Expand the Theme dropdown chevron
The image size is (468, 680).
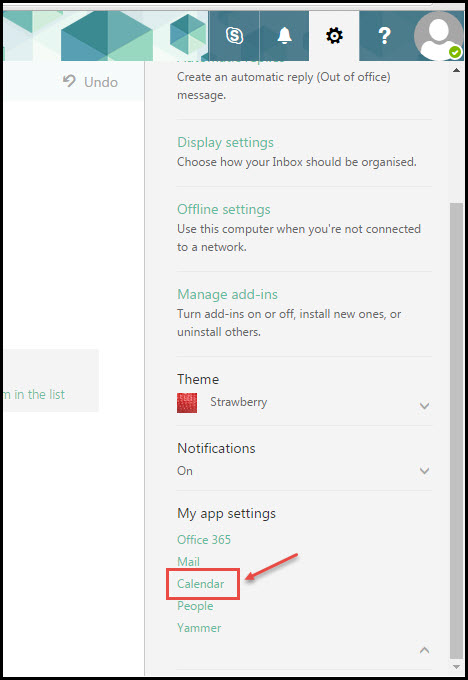pos(425,406)
